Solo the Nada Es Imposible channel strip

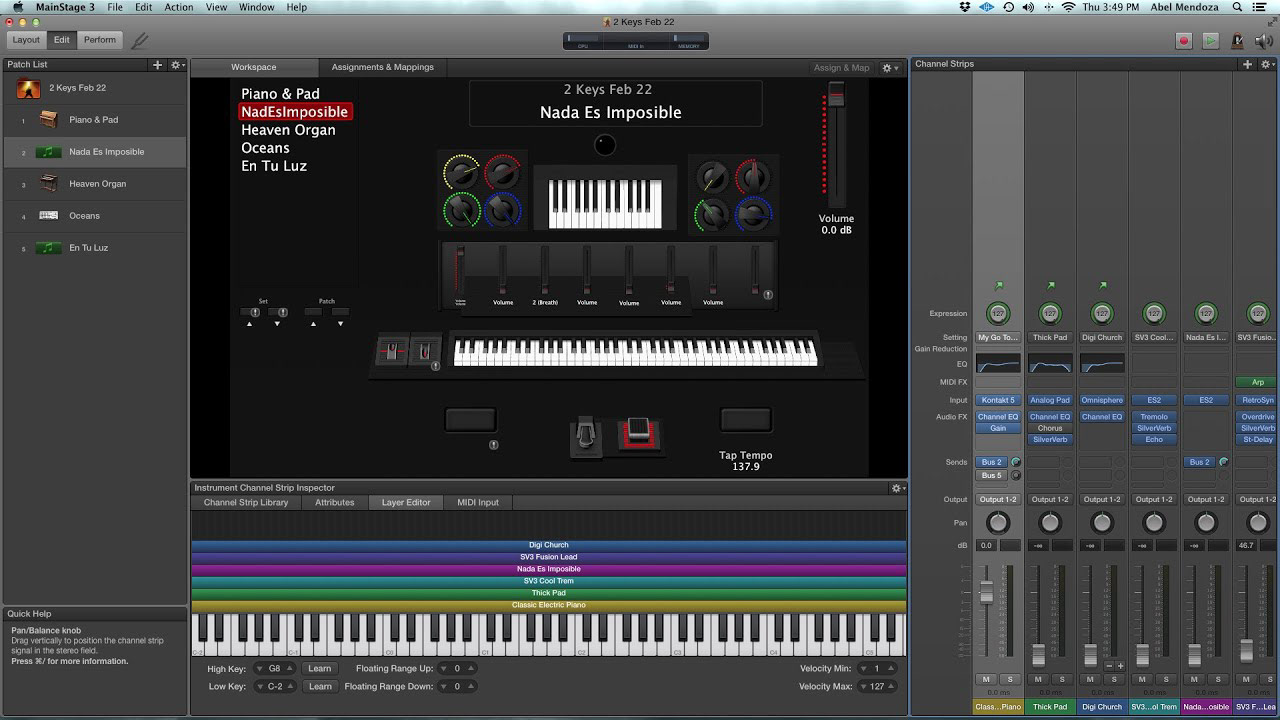click(x=1218, y=679)
